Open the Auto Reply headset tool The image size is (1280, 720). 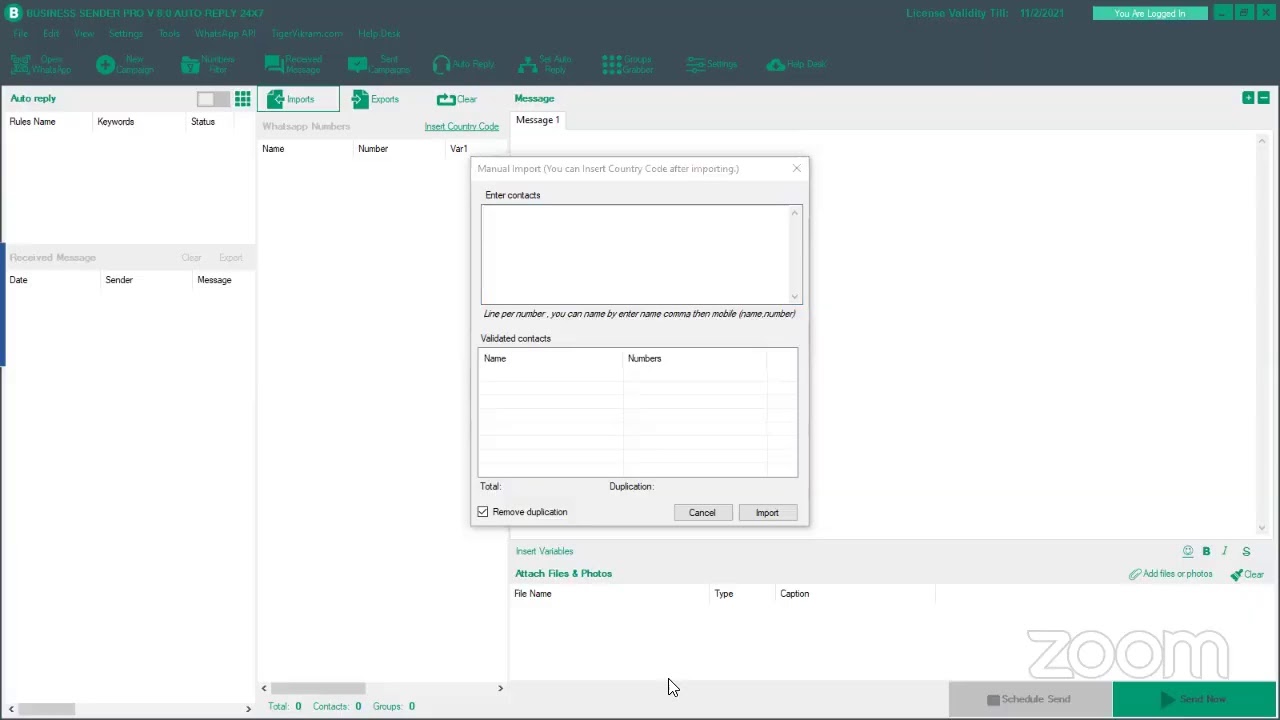click(463, 64)
